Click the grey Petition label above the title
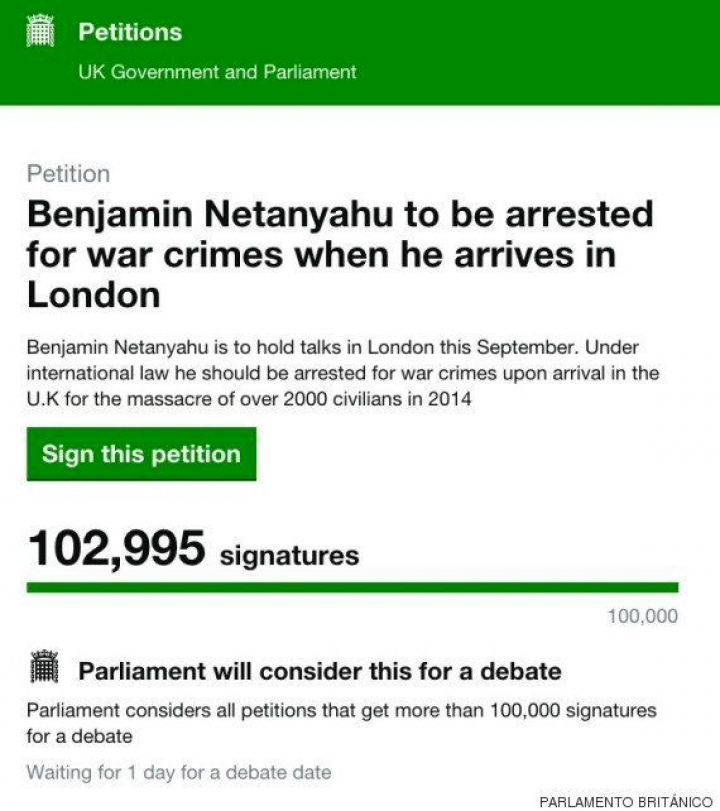Viewport: 720px width, 811px height. coord(68,174)
